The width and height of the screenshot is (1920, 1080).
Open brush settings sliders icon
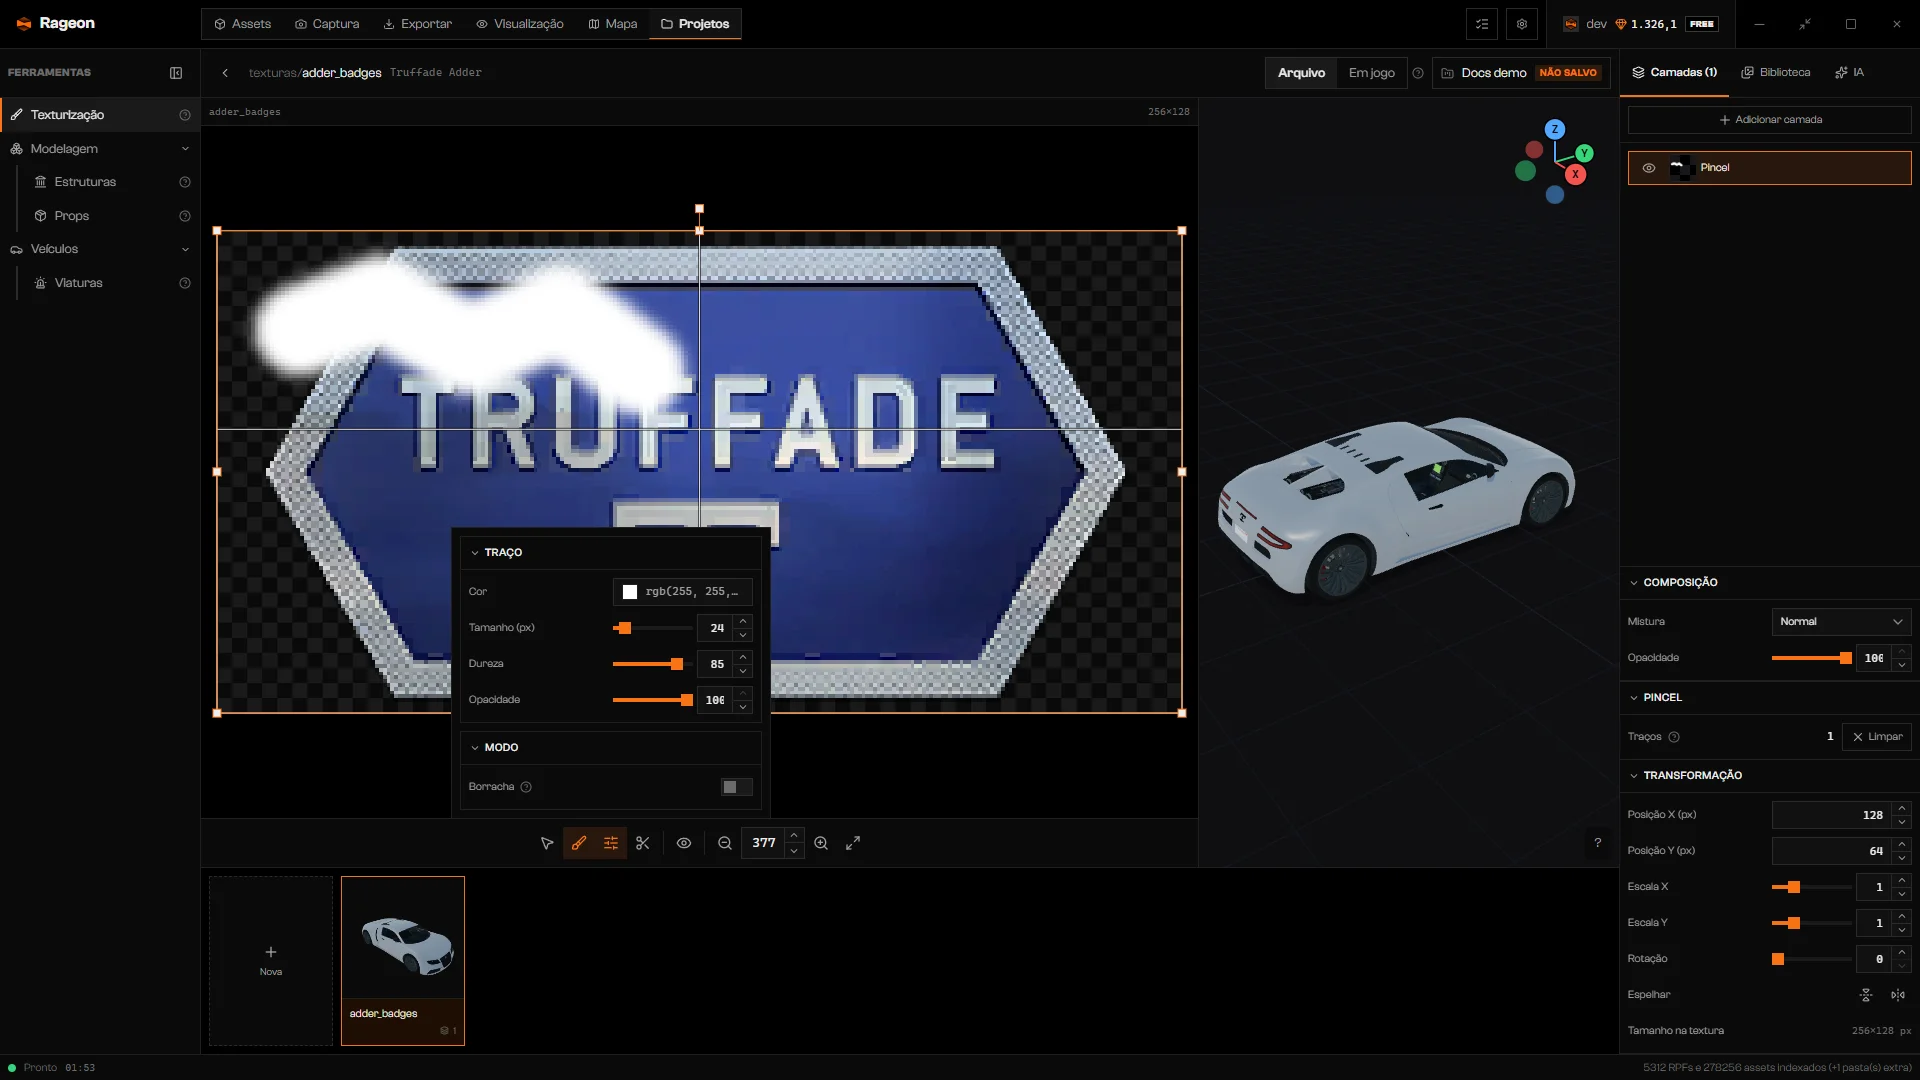(611, 843)
